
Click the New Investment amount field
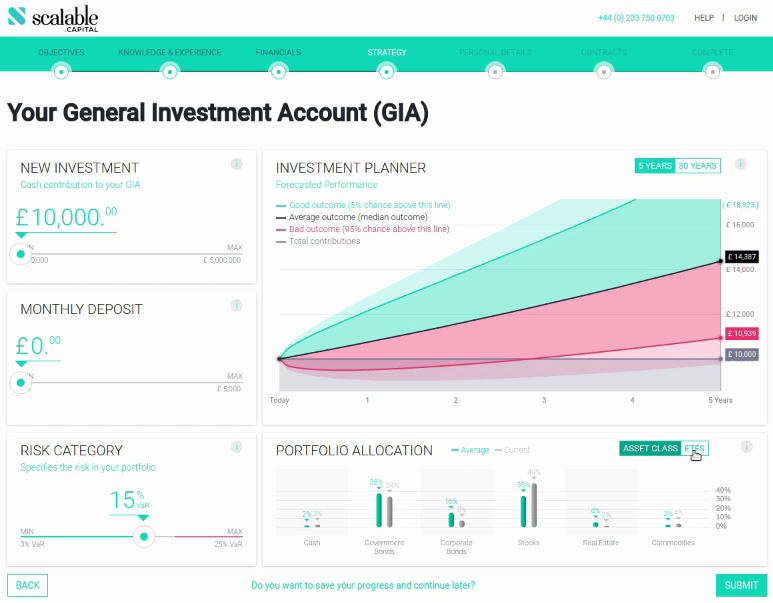(67, 217)
